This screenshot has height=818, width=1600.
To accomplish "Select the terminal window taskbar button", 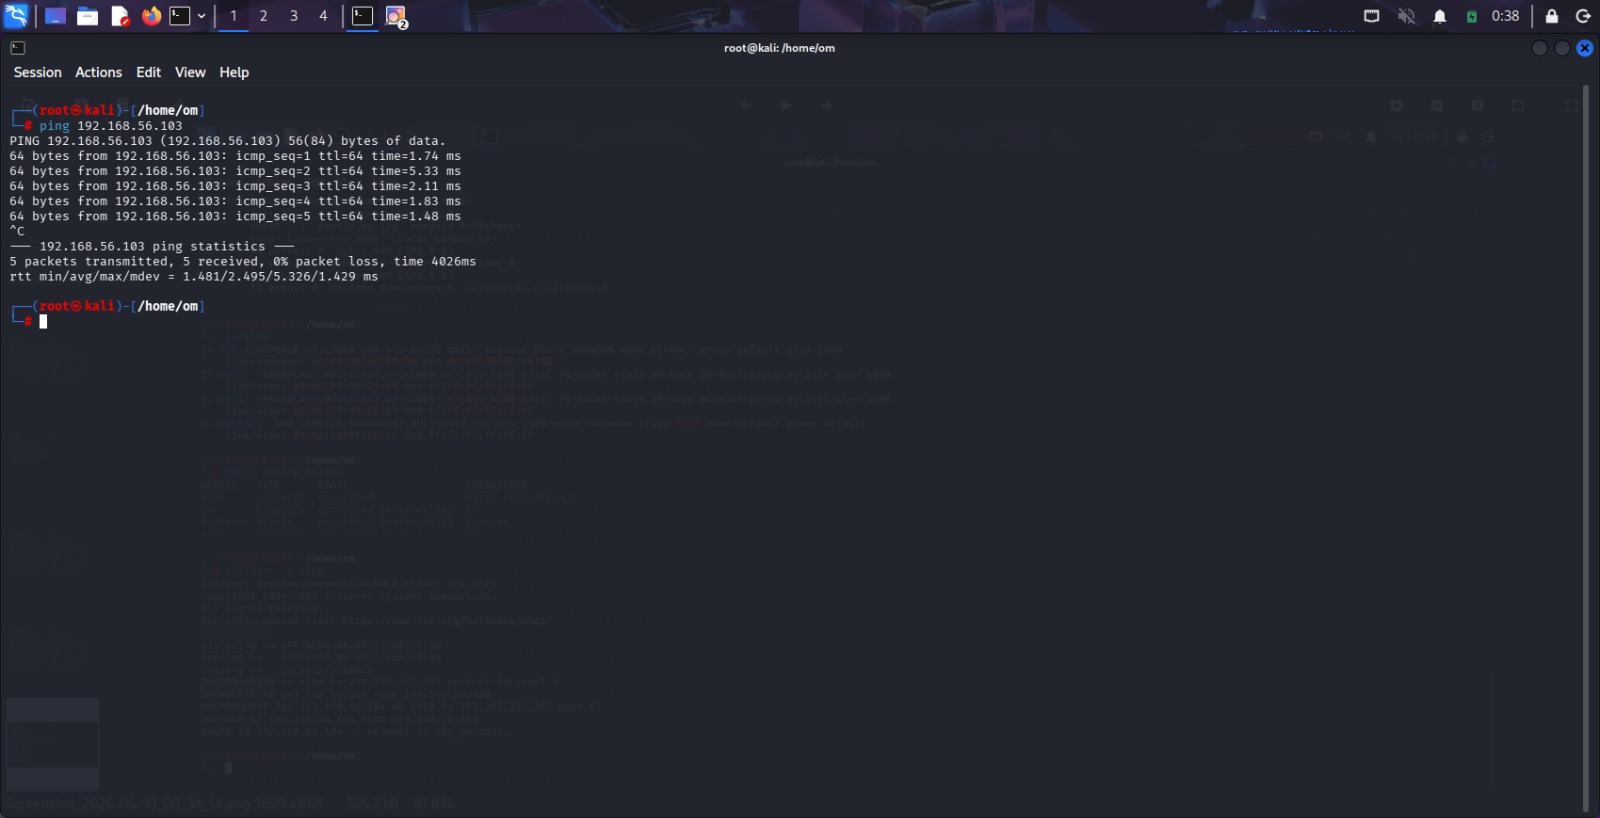I will point(362,16).
